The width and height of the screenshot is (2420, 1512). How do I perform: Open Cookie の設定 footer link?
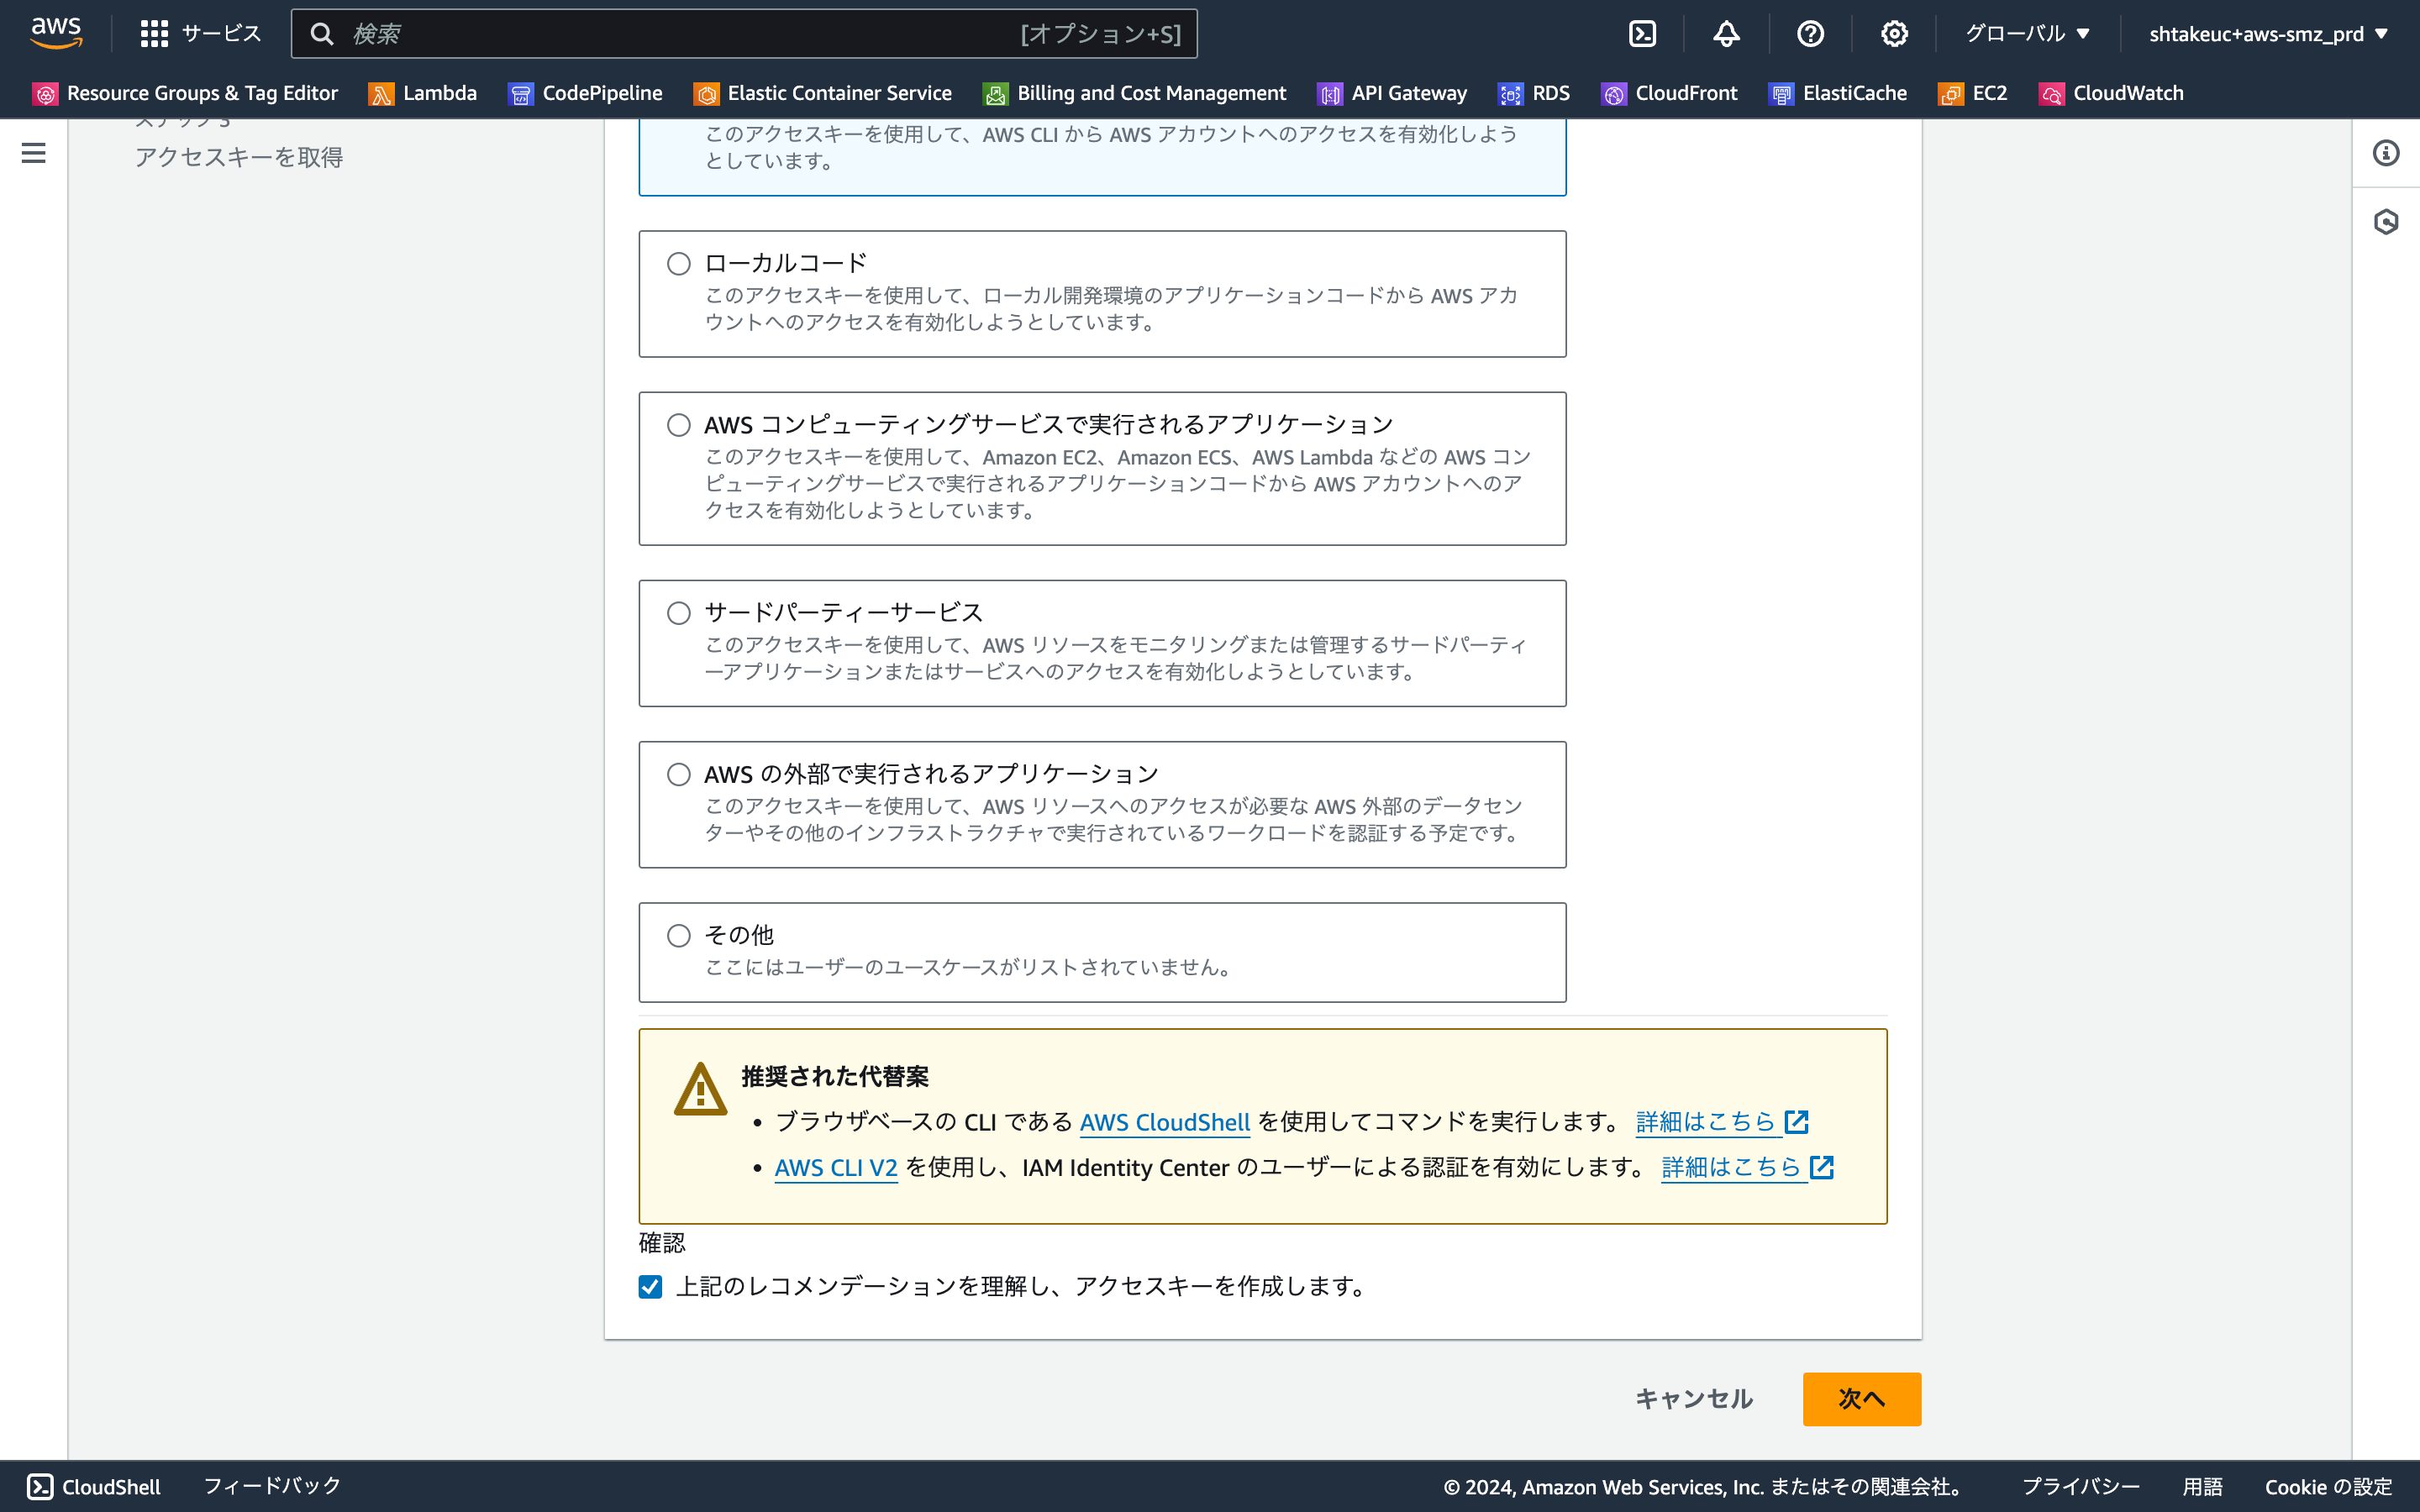click(2329, 1487)
